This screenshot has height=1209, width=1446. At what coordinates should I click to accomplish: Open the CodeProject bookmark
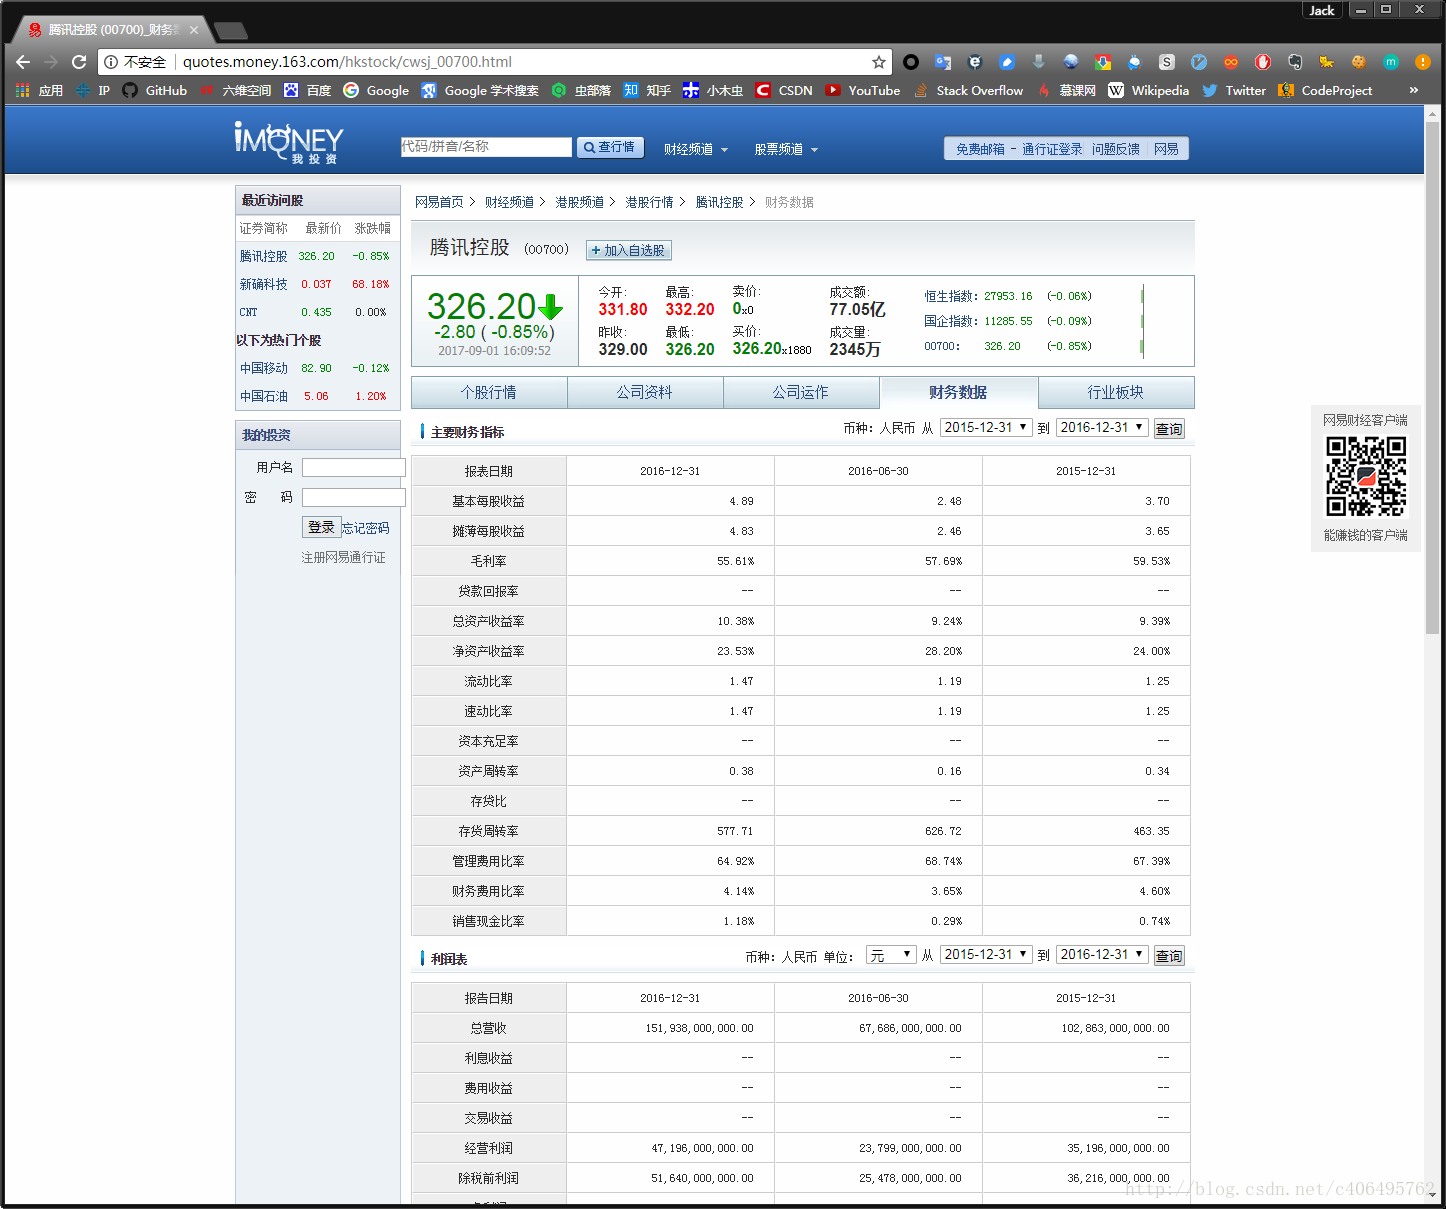point(1325,90)
